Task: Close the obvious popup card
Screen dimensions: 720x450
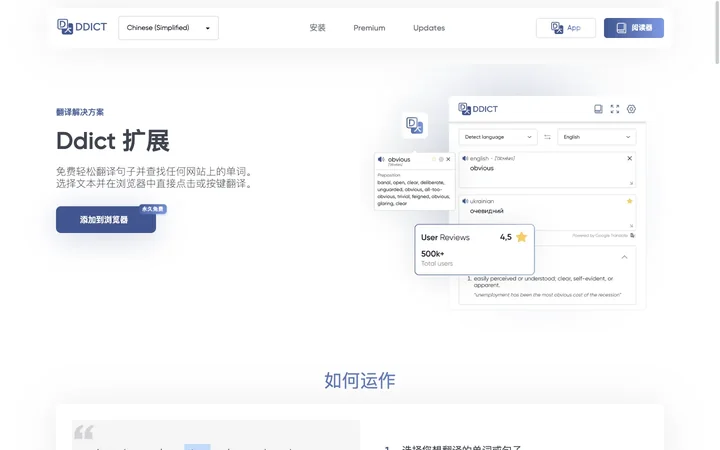Action: pos(448,159)
